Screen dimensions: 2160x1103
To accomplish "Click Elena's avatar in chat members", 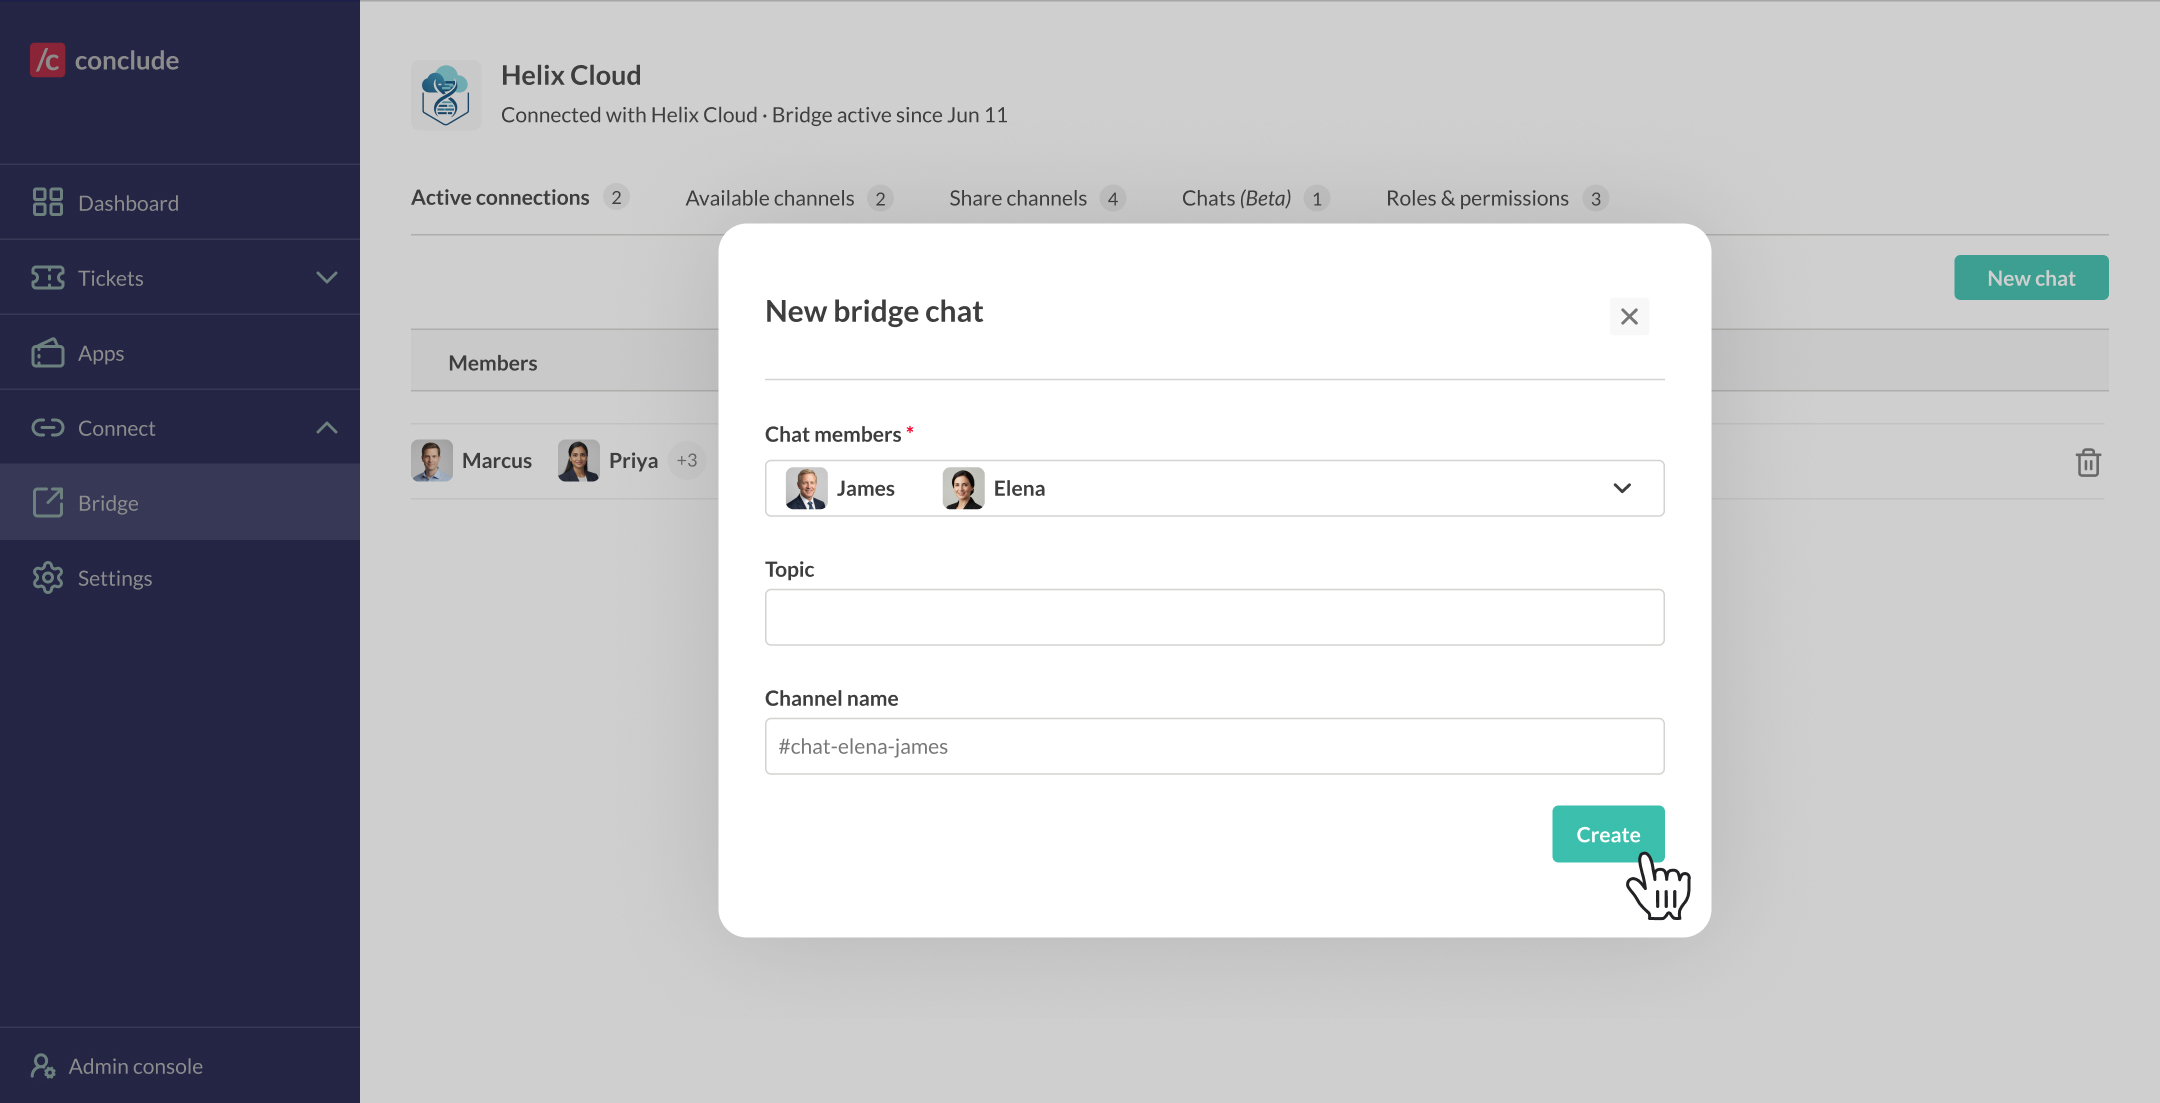I will tap(964, 488).
